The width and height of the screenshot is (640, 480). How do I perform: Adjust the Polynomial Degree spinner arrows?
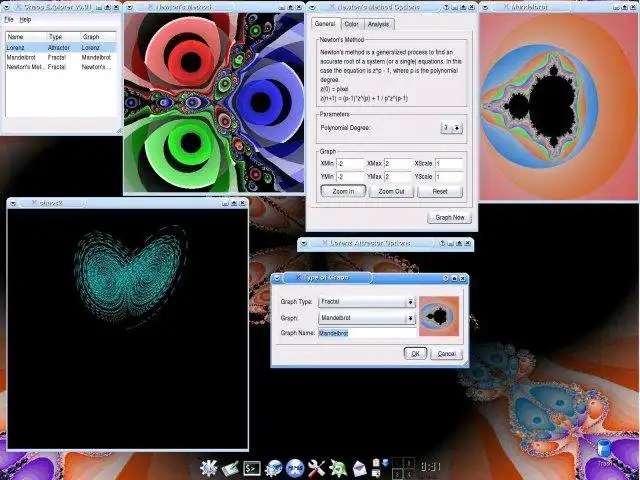pyautogui.click(x=457, y=128)
